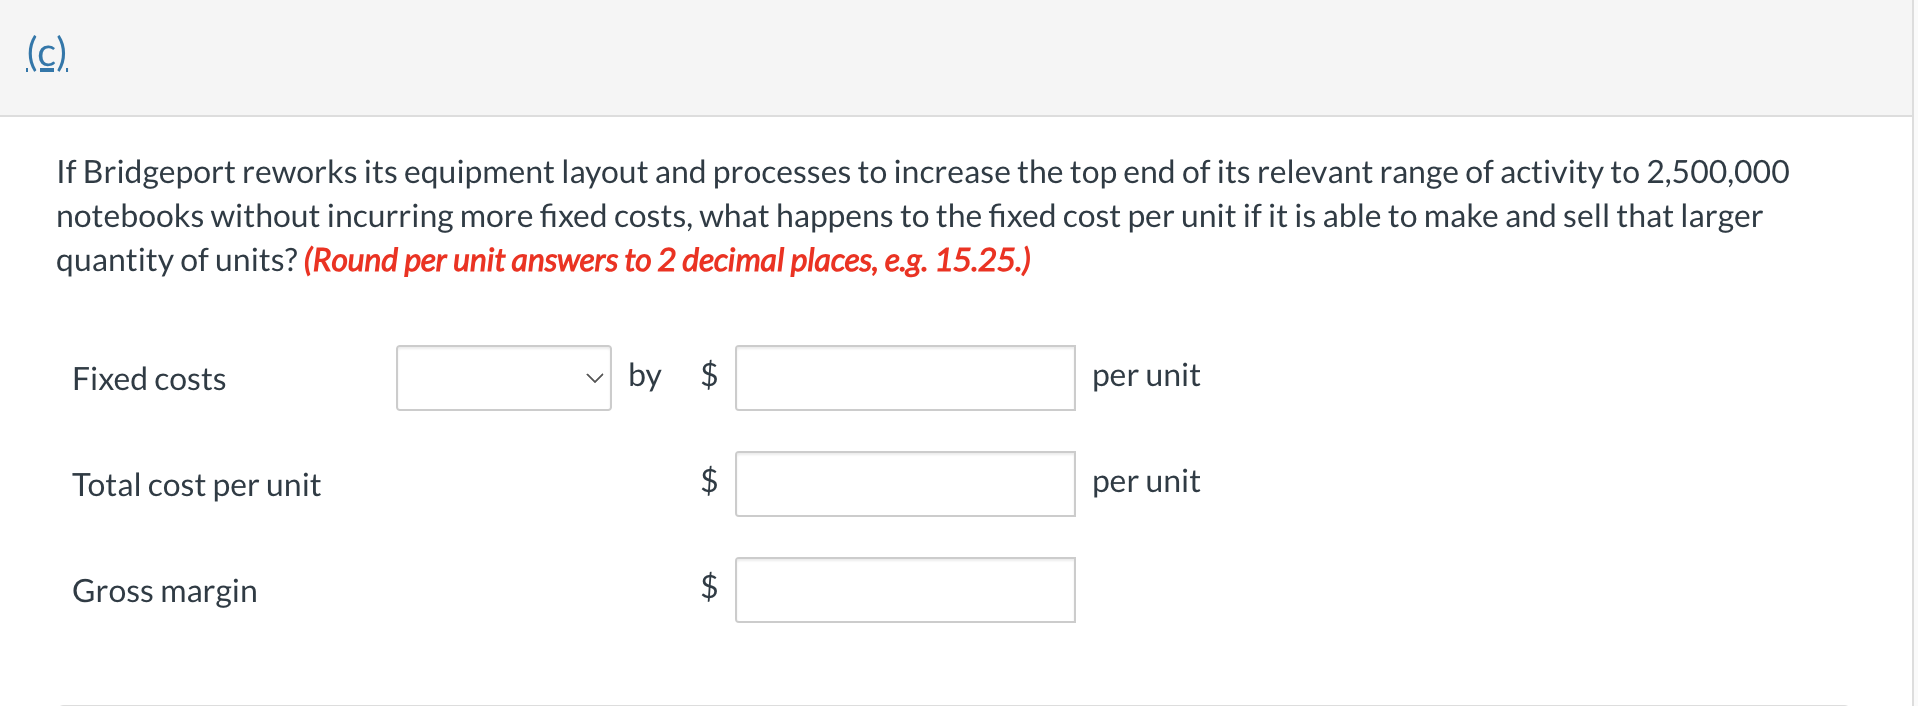Click the Gross margin dollar input field
Screen dimensions: 1918x706
coord(903,589)
